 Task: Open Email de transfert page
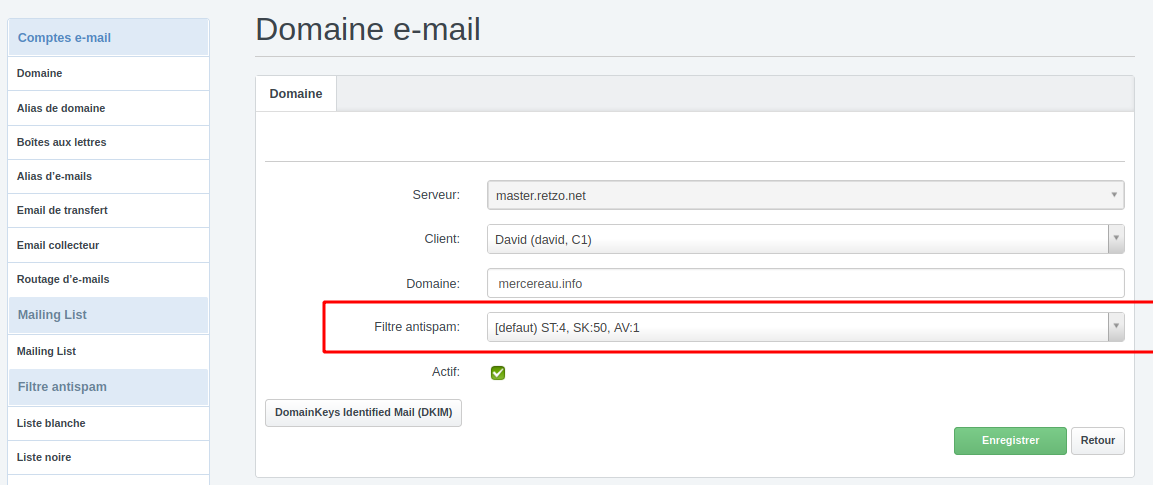click(x=62, y=210)
